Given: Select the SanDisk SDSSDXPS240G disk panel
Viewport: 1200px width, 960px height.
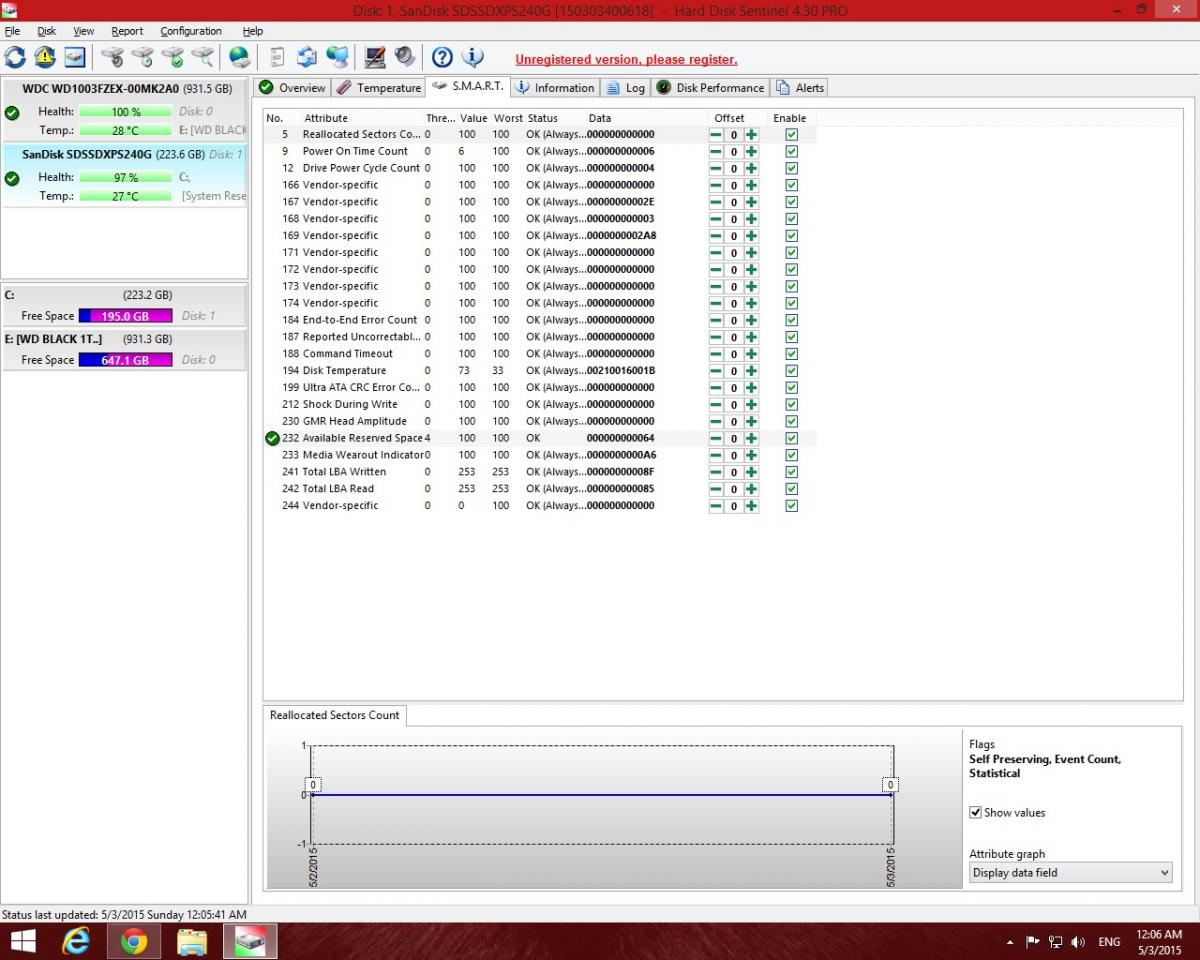Looking at the screenshot, I should click(x=124, y=175).
